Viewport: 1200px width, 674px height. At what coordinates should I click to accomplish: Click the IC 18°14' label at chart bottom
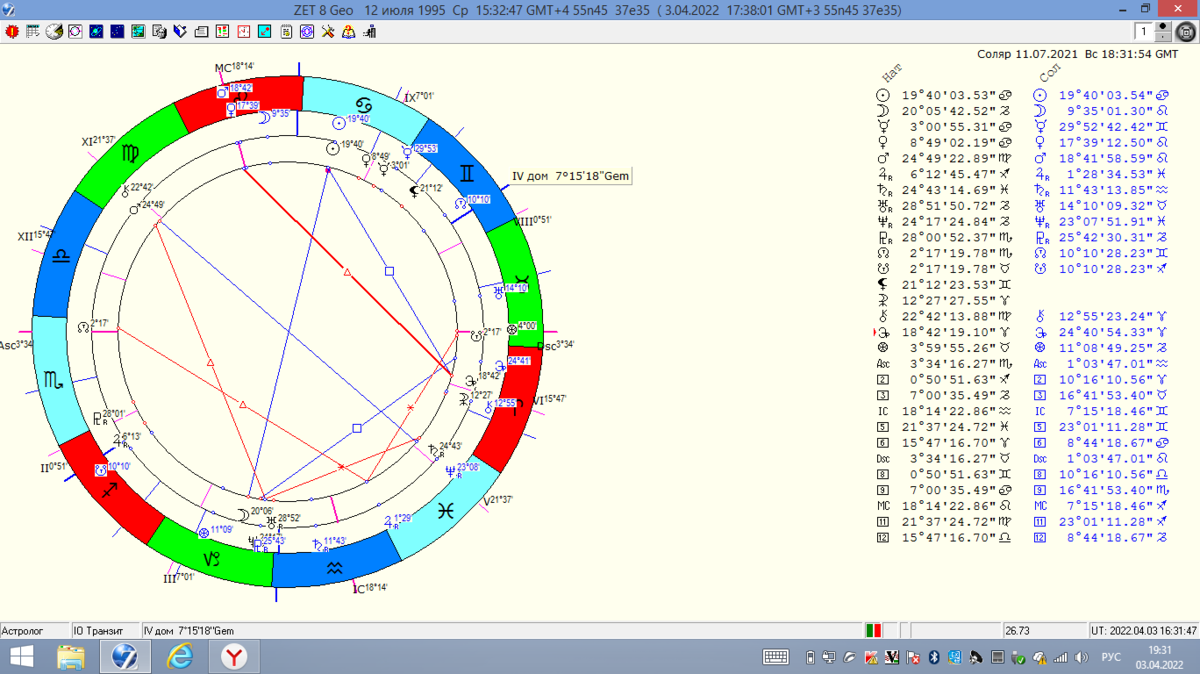click(371, 588)
